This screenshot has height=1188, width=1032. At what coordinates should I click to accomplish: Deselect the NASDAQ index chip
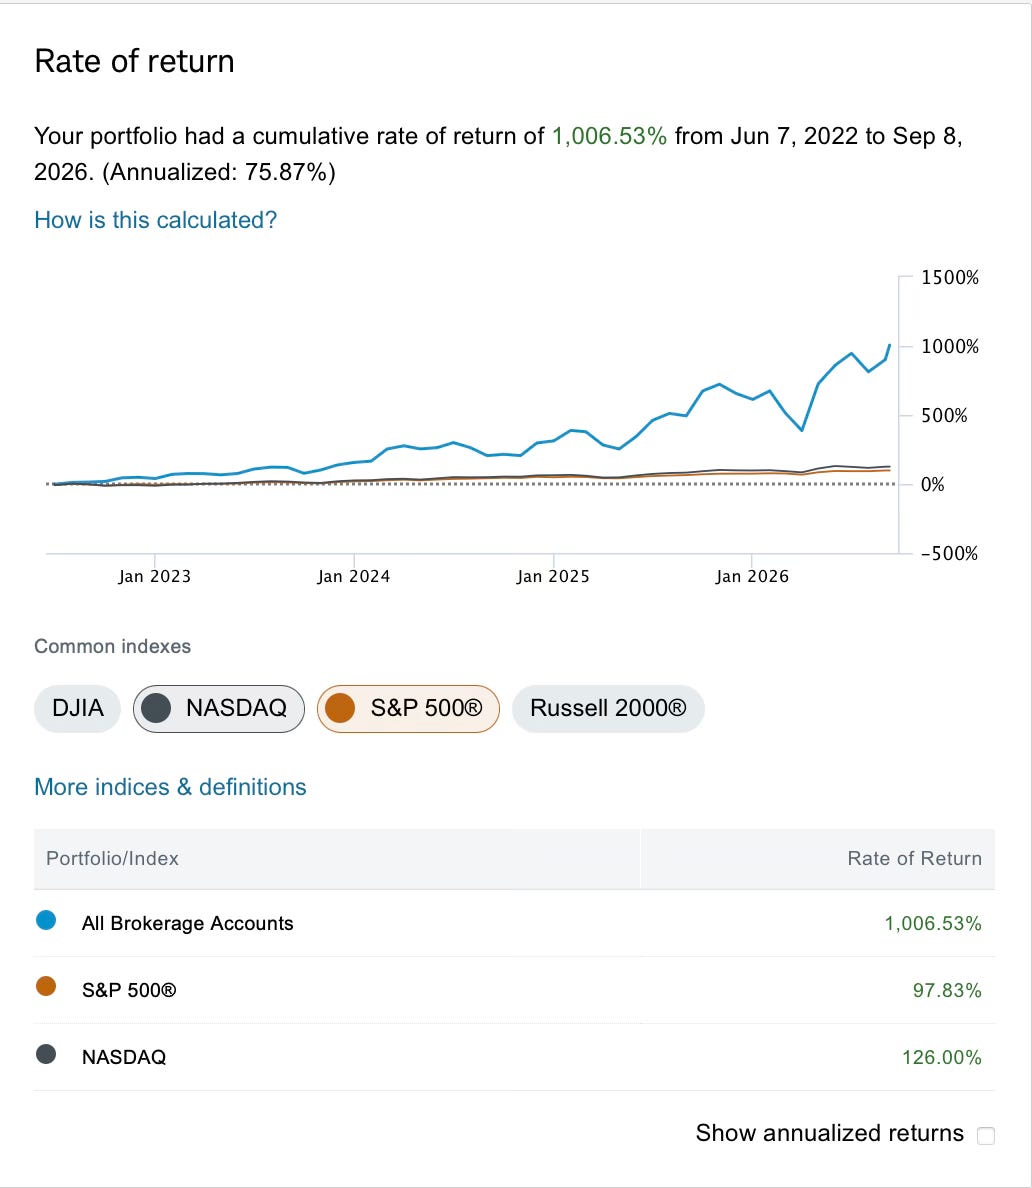pos(219,708)
